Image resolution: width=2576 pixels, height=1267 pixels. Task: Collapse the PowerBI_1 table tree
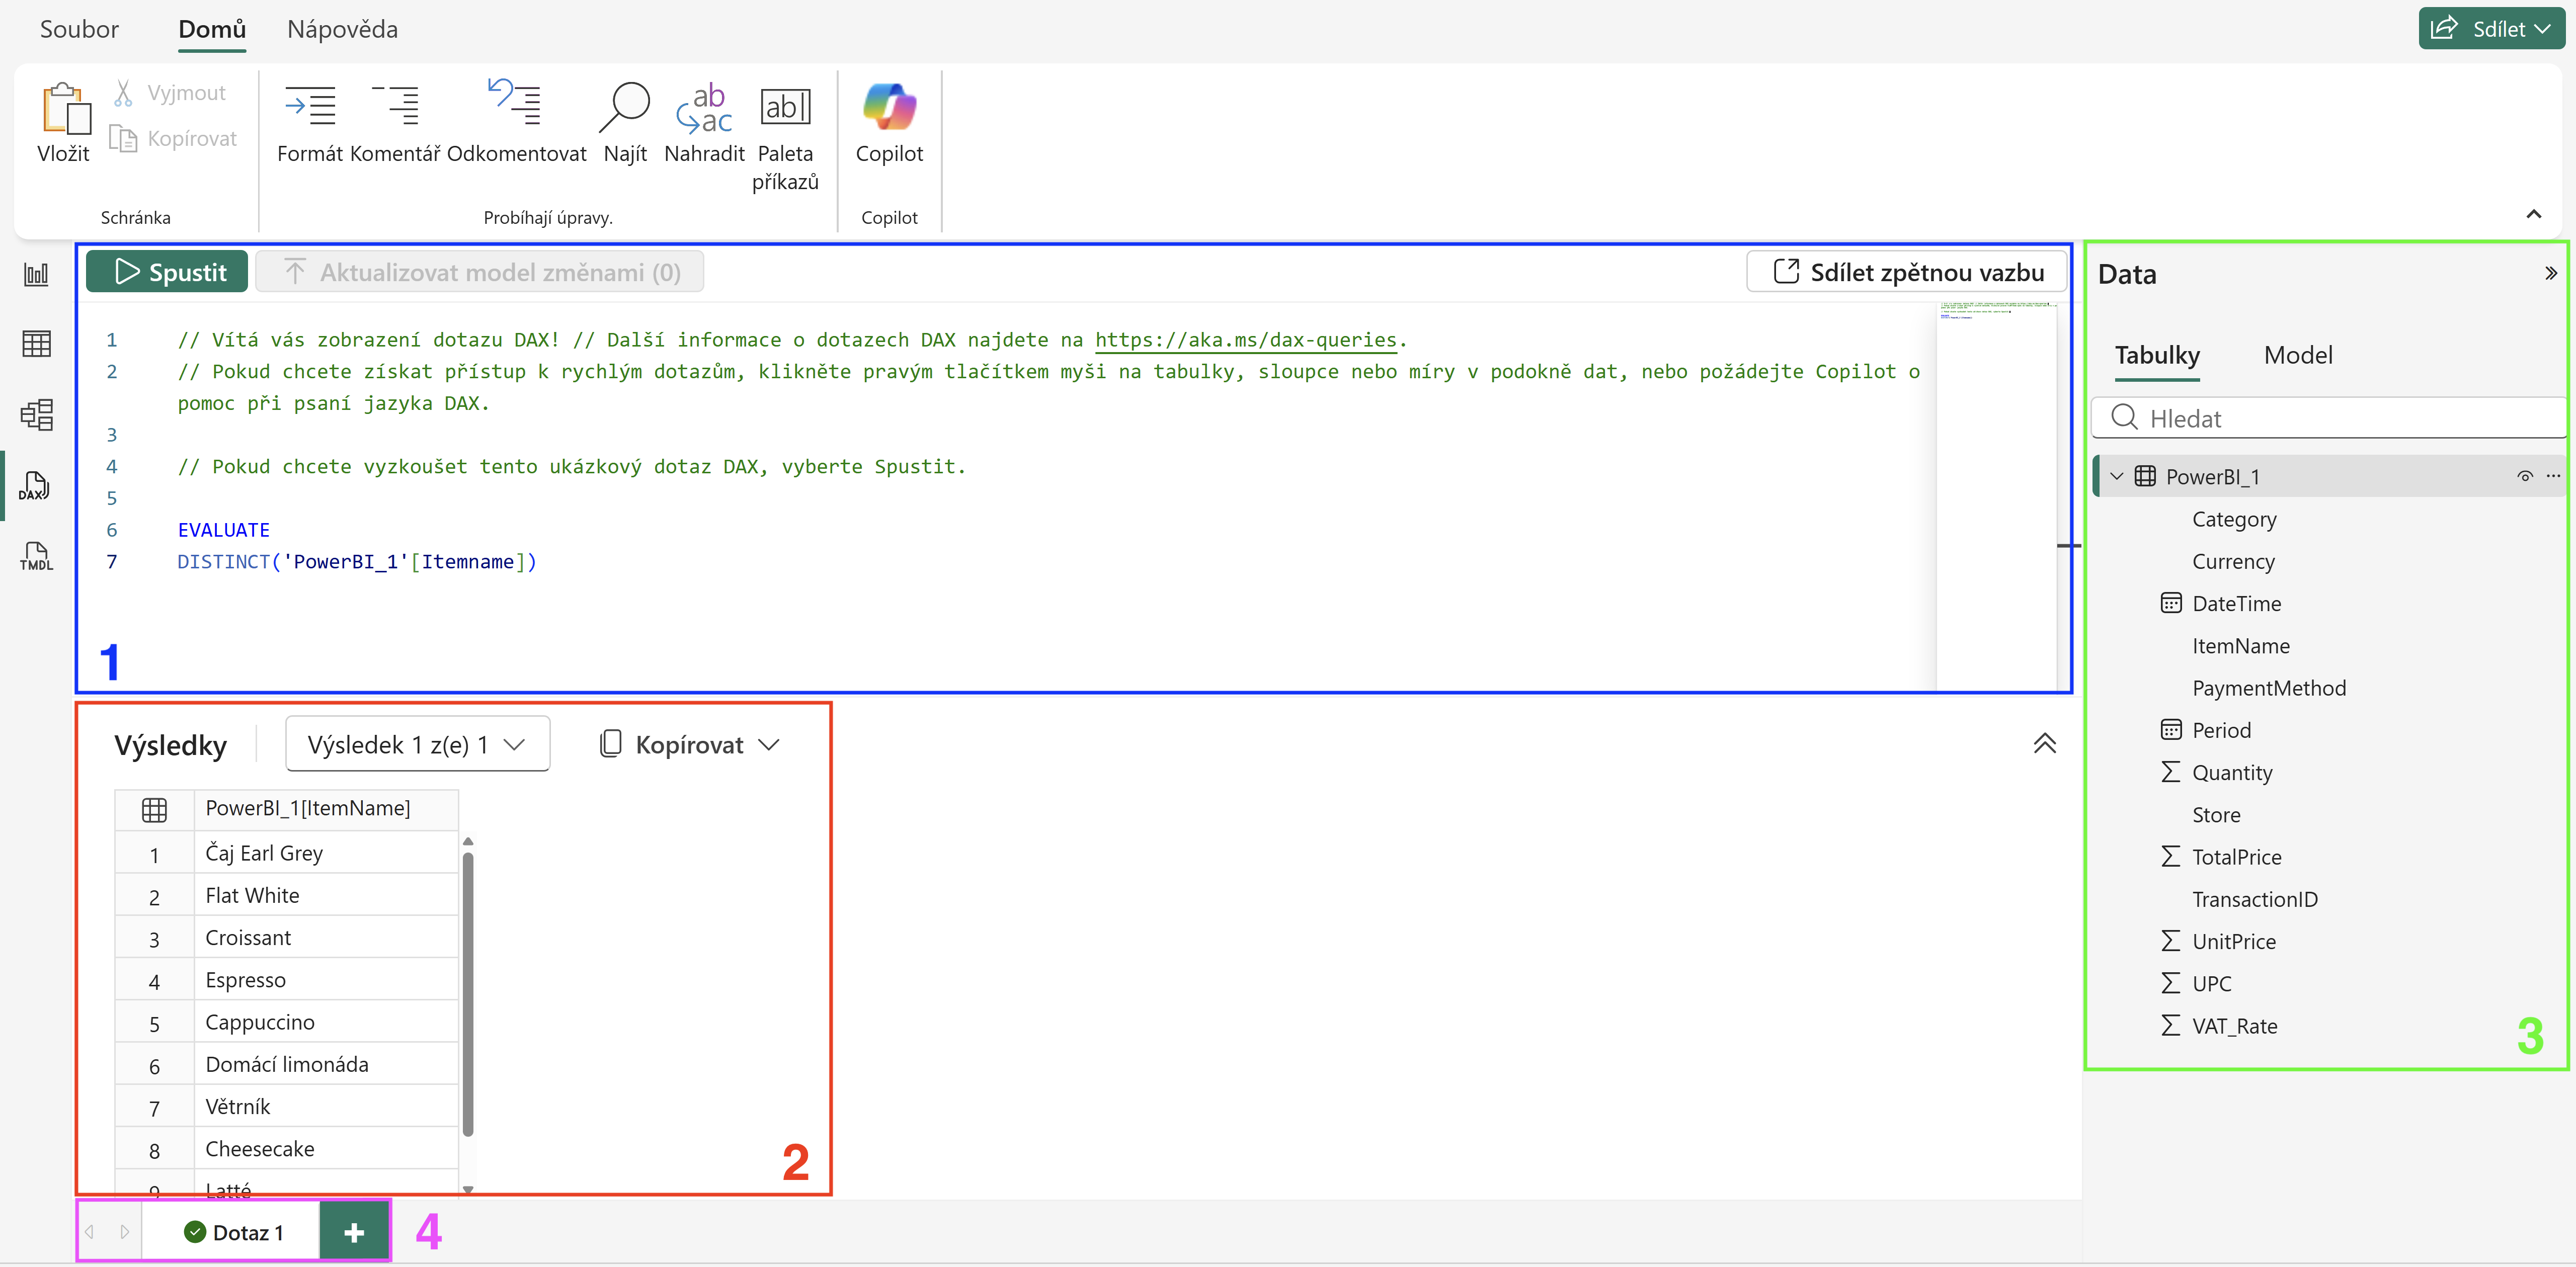tap(2116, 476)
